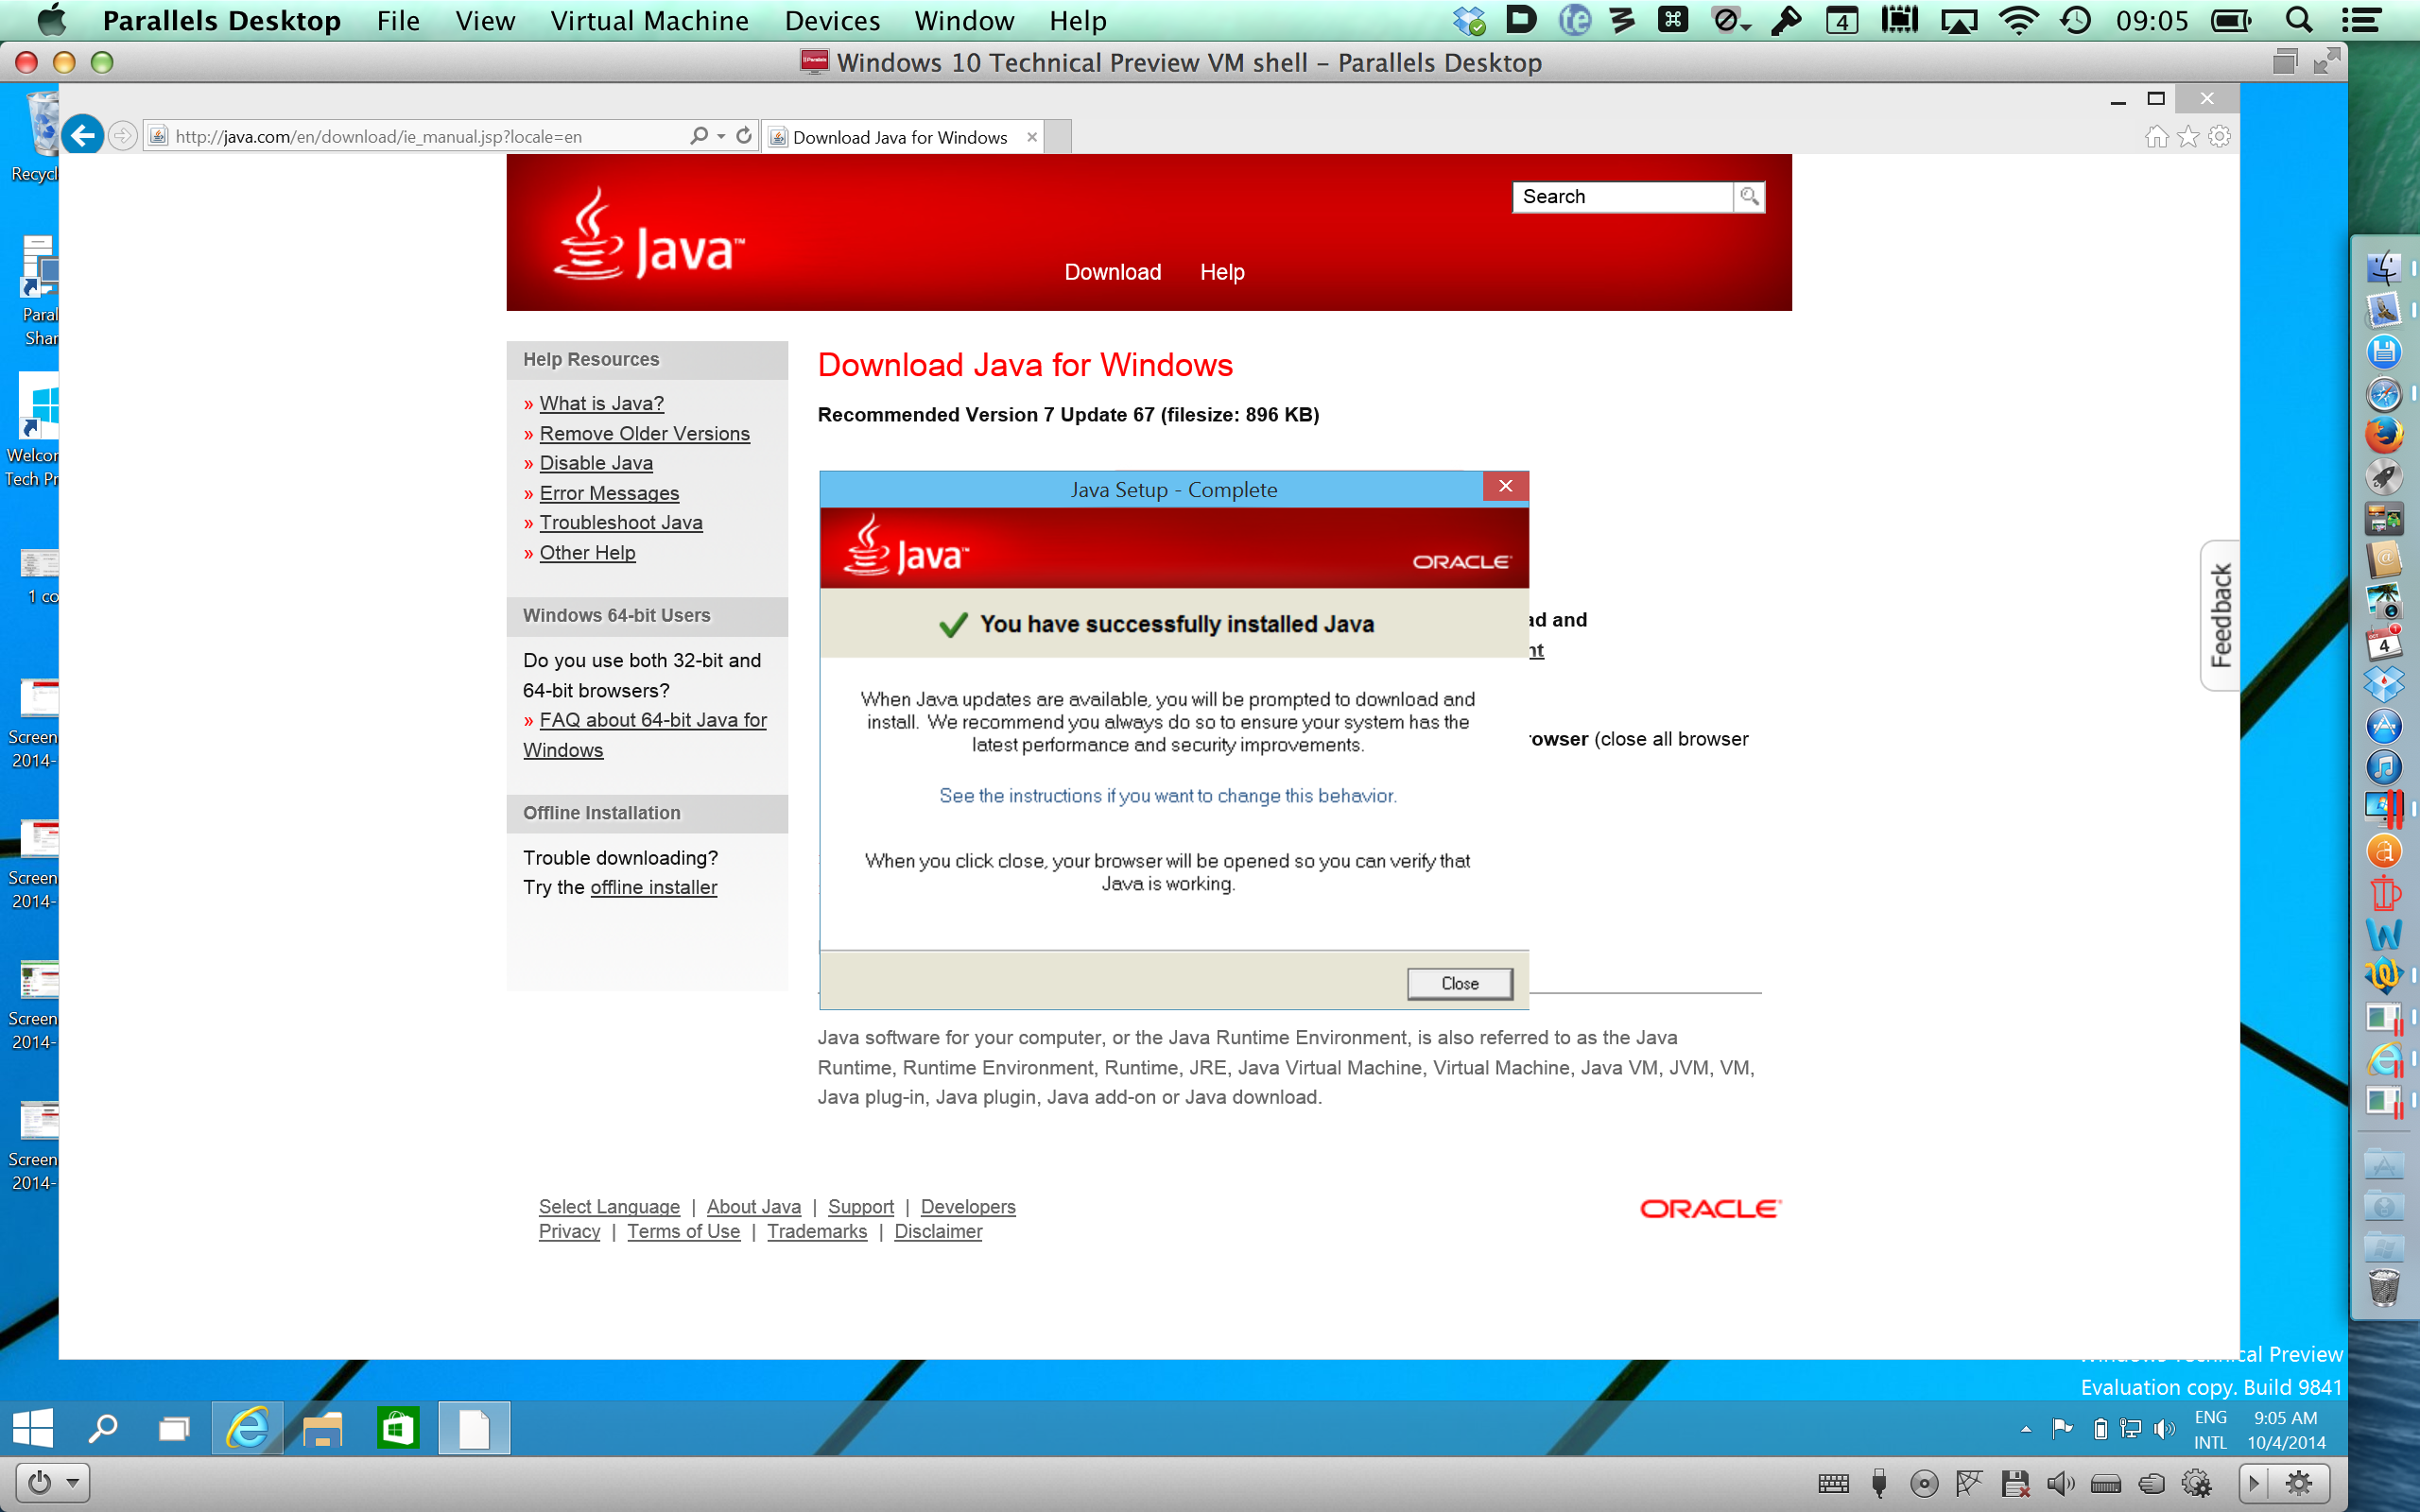Click the IE back arrow button

tap(83, 135)
